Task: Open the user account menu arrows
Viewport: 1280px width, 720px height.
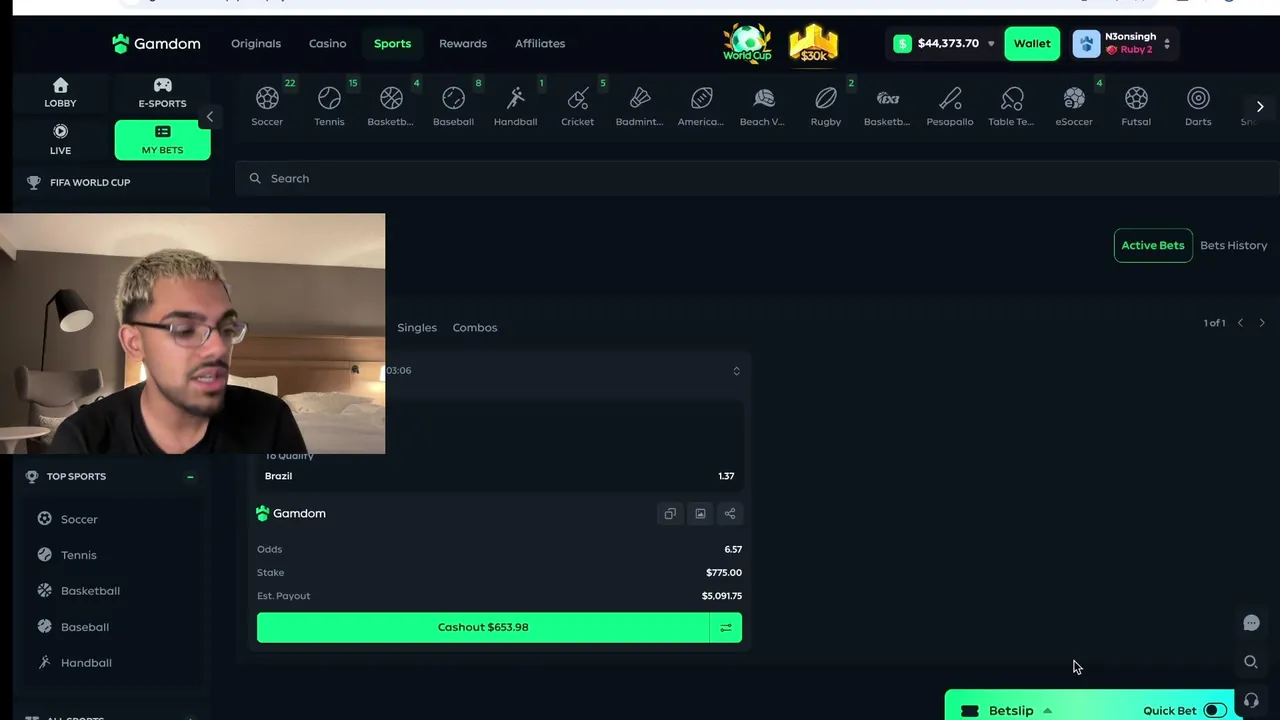Action: pos(1166,44)
